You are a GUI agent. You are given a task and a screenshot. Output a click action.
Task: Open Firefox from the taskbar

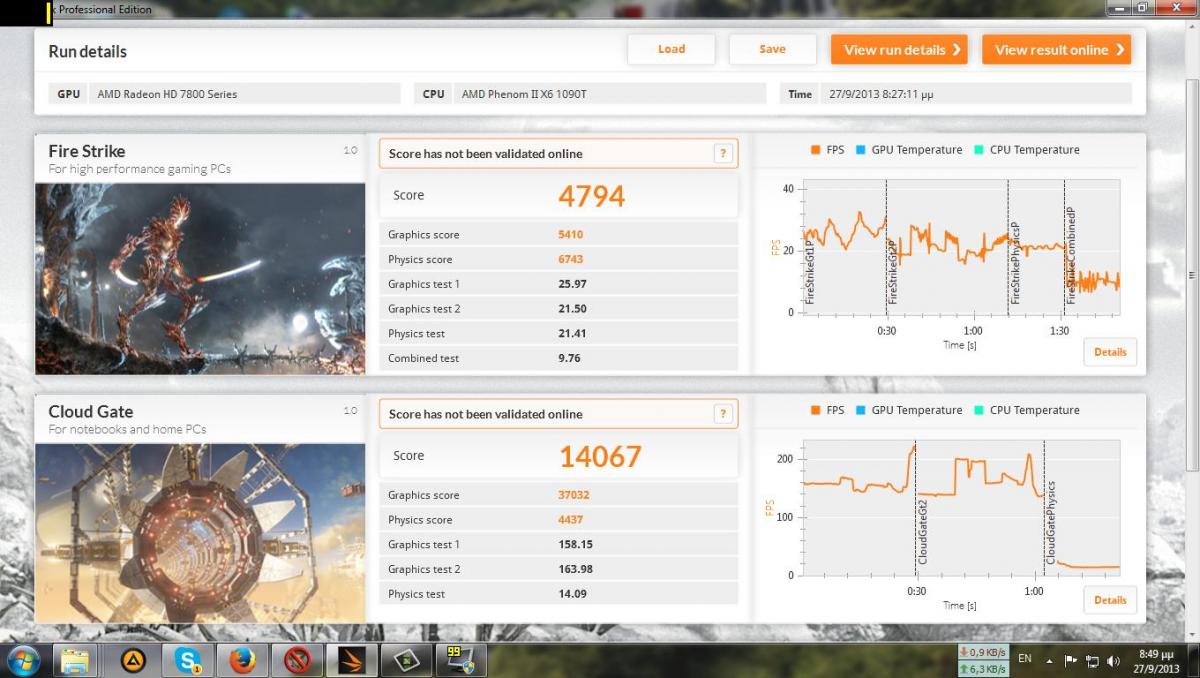(242, 660)
